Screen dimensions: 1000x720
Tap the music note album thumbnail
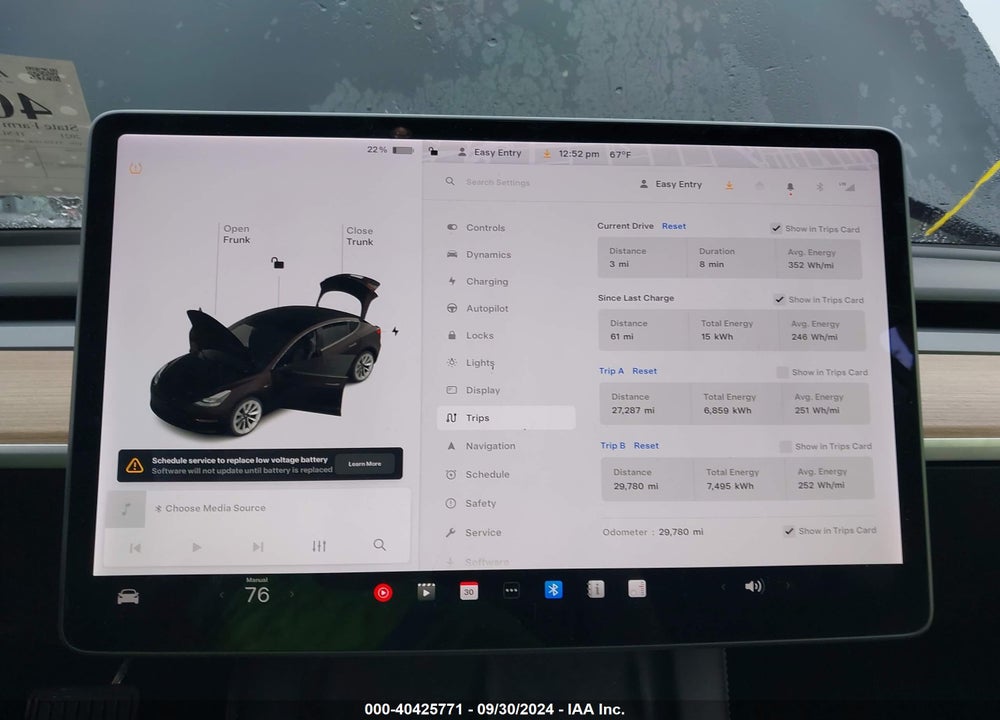pyautogui.click(x=126, y=509)
